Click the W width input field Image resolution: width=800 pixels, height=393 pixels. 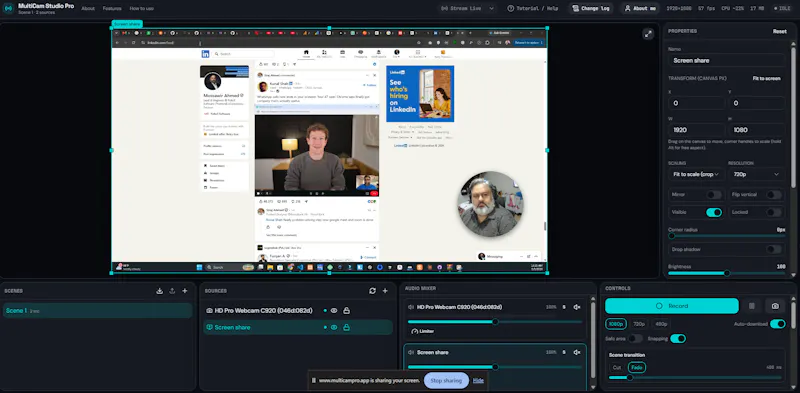click(x=696, y=130)
